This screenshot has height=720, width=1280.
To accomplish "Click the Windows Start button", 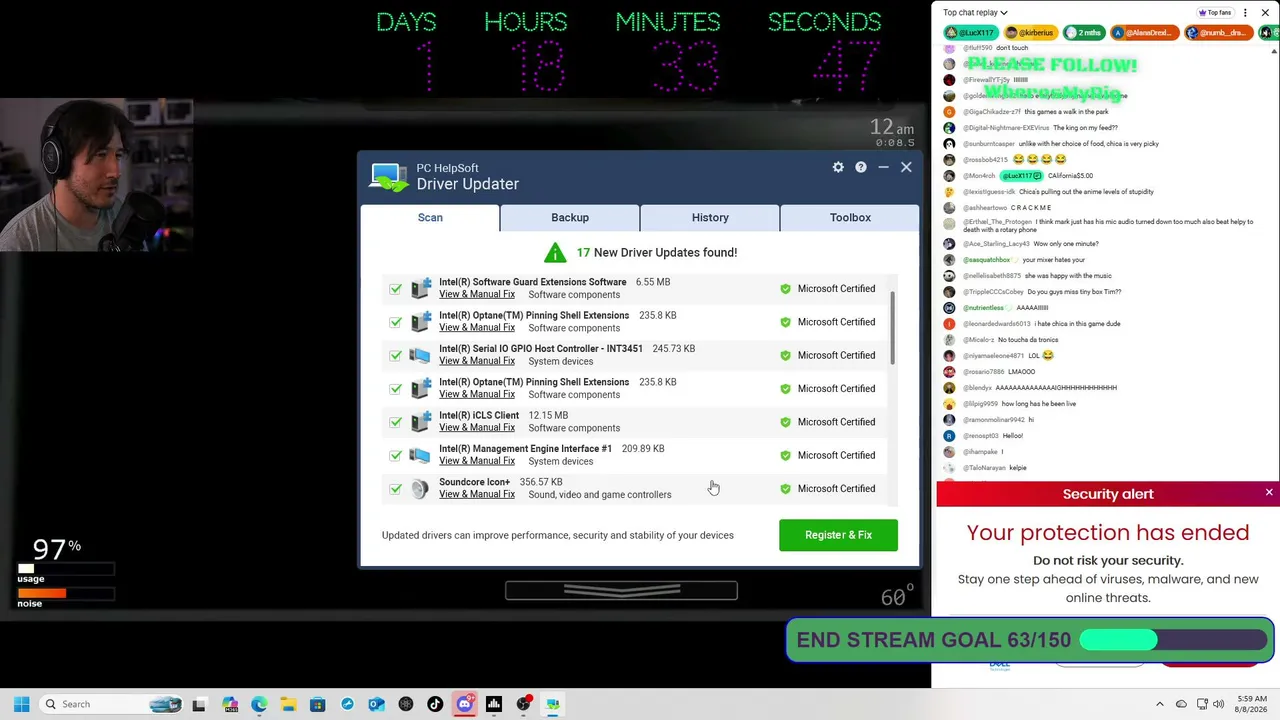I will pos(21,704).
